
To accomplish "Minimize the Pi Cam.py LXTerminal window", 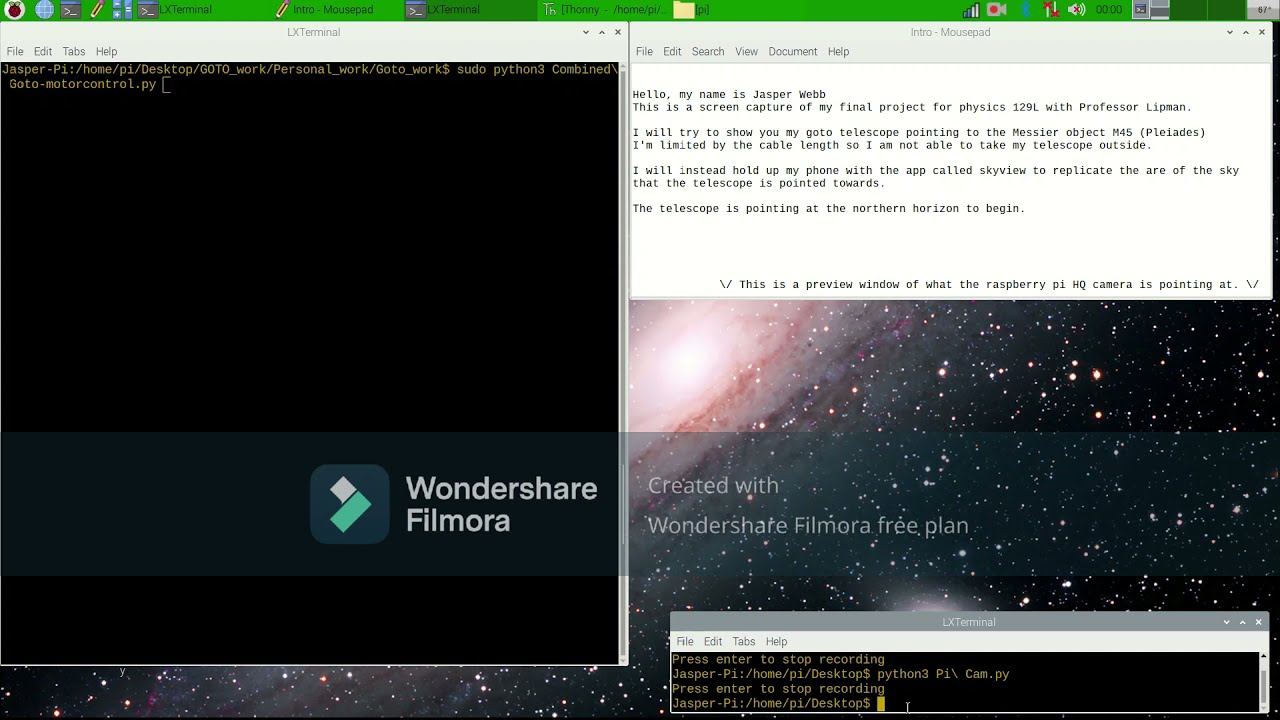I will (1227, 622).
